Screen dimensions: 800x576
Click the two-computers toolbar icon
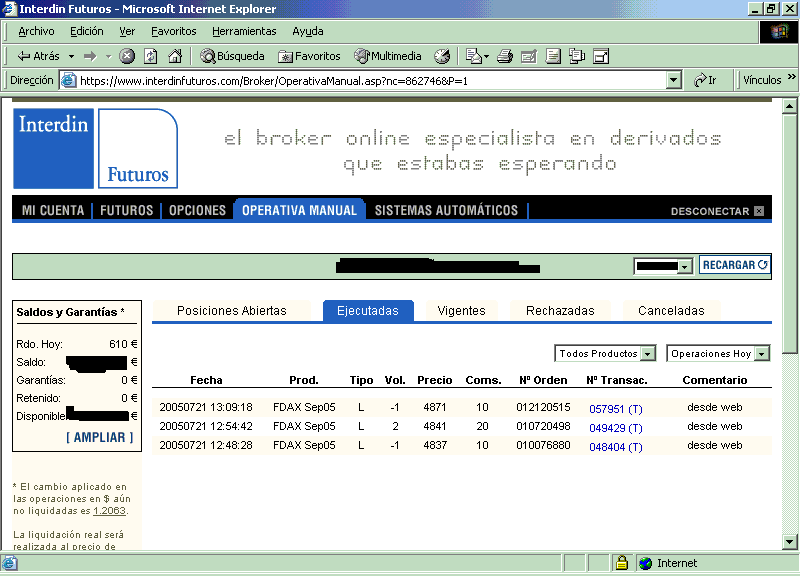click(x=577, y=56)
